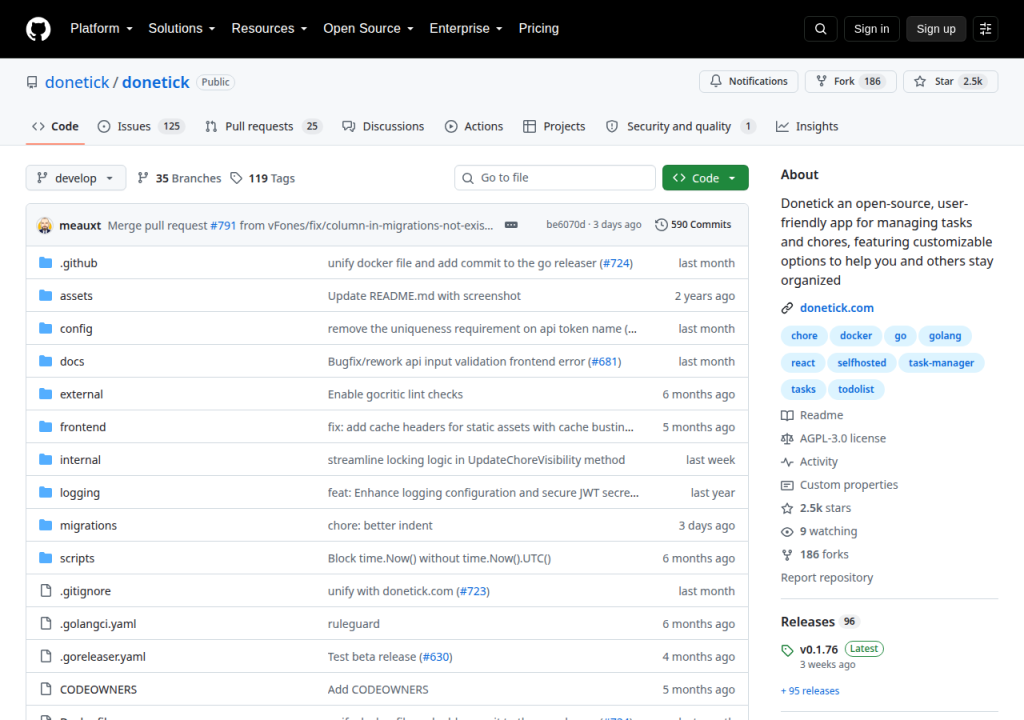Click the config folder icon
The width and height of the screenshot is (1024, 720).
45,328
